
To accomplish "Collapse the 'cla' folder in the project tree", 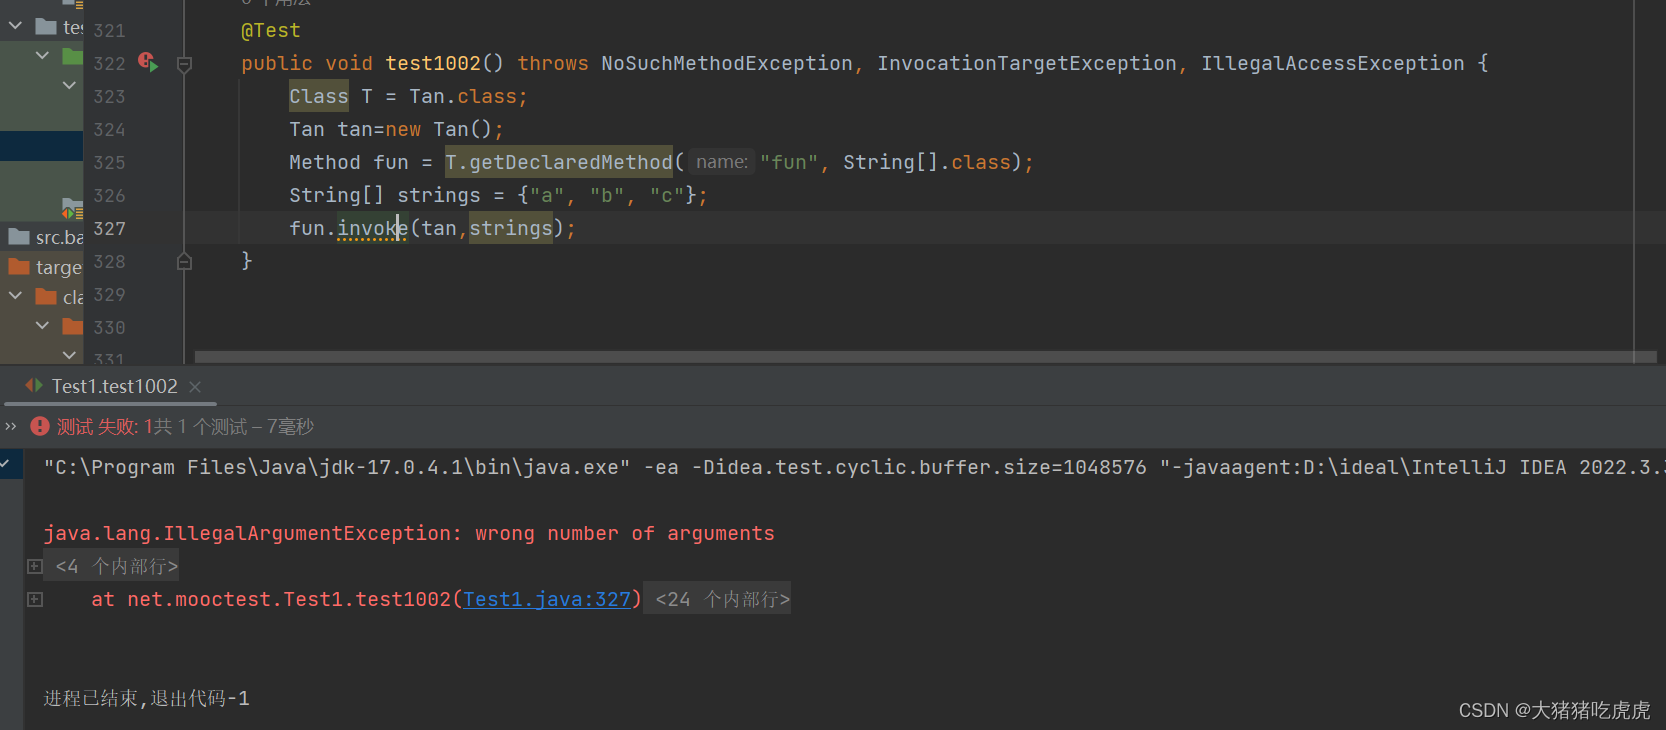I will click(15, 296).
